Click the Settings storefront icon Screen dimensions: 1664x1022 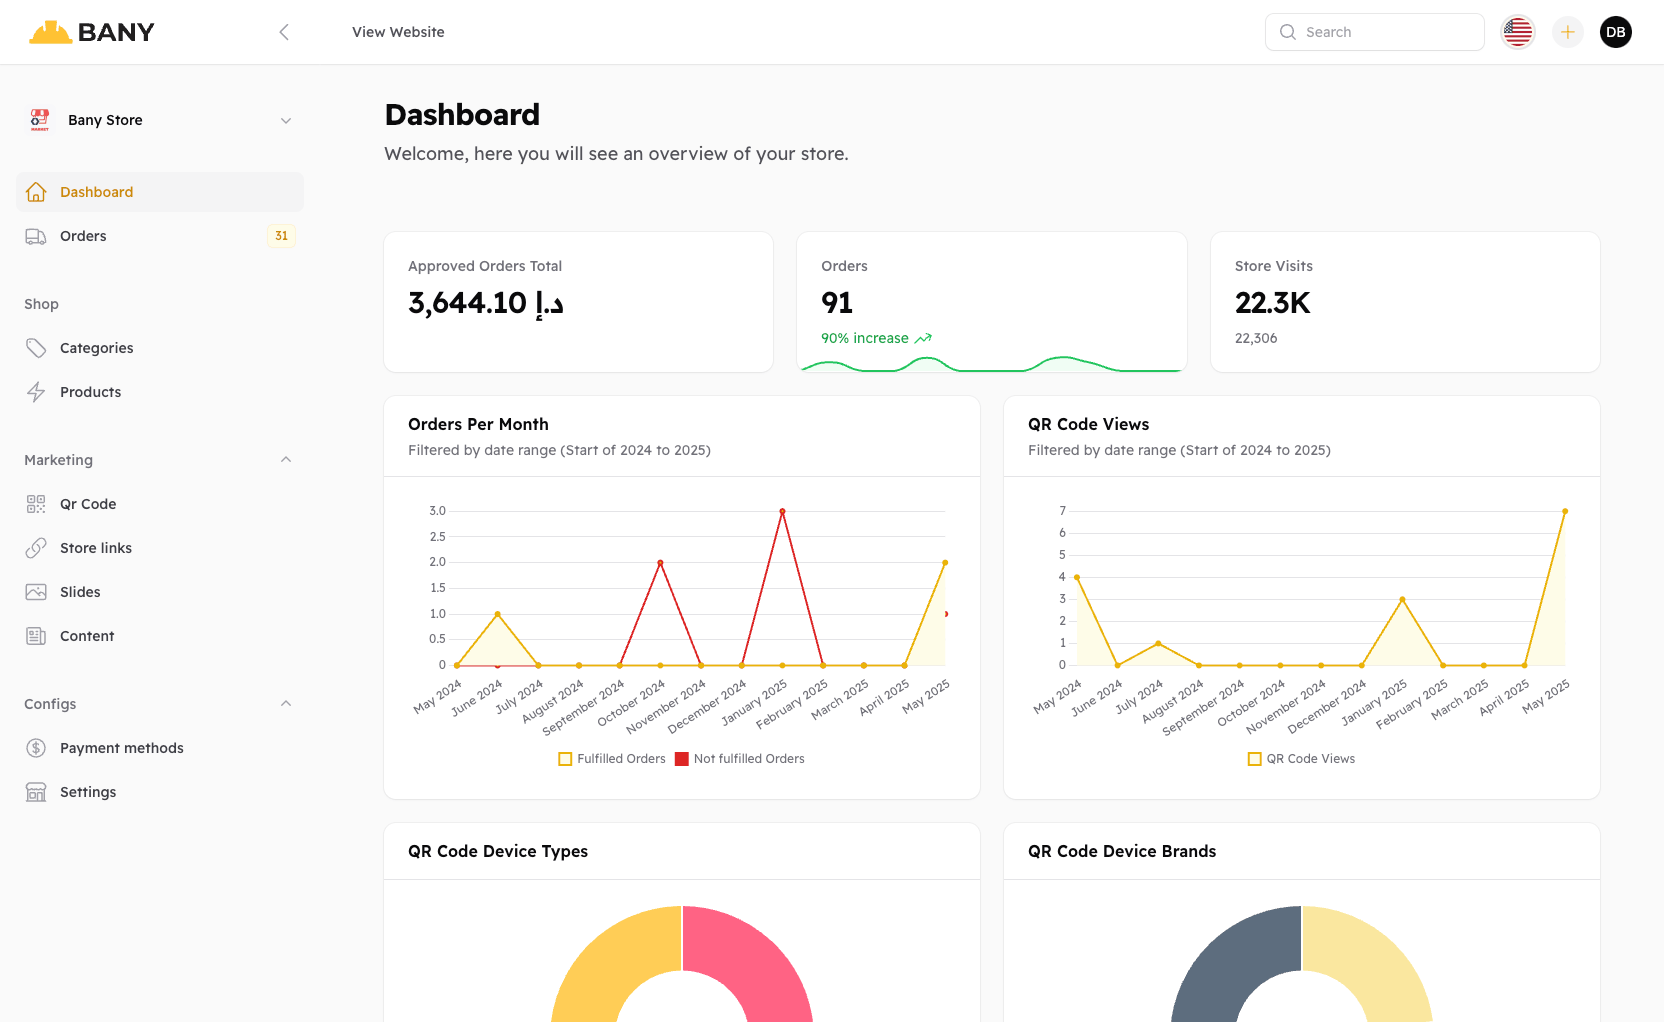(36, 792)
